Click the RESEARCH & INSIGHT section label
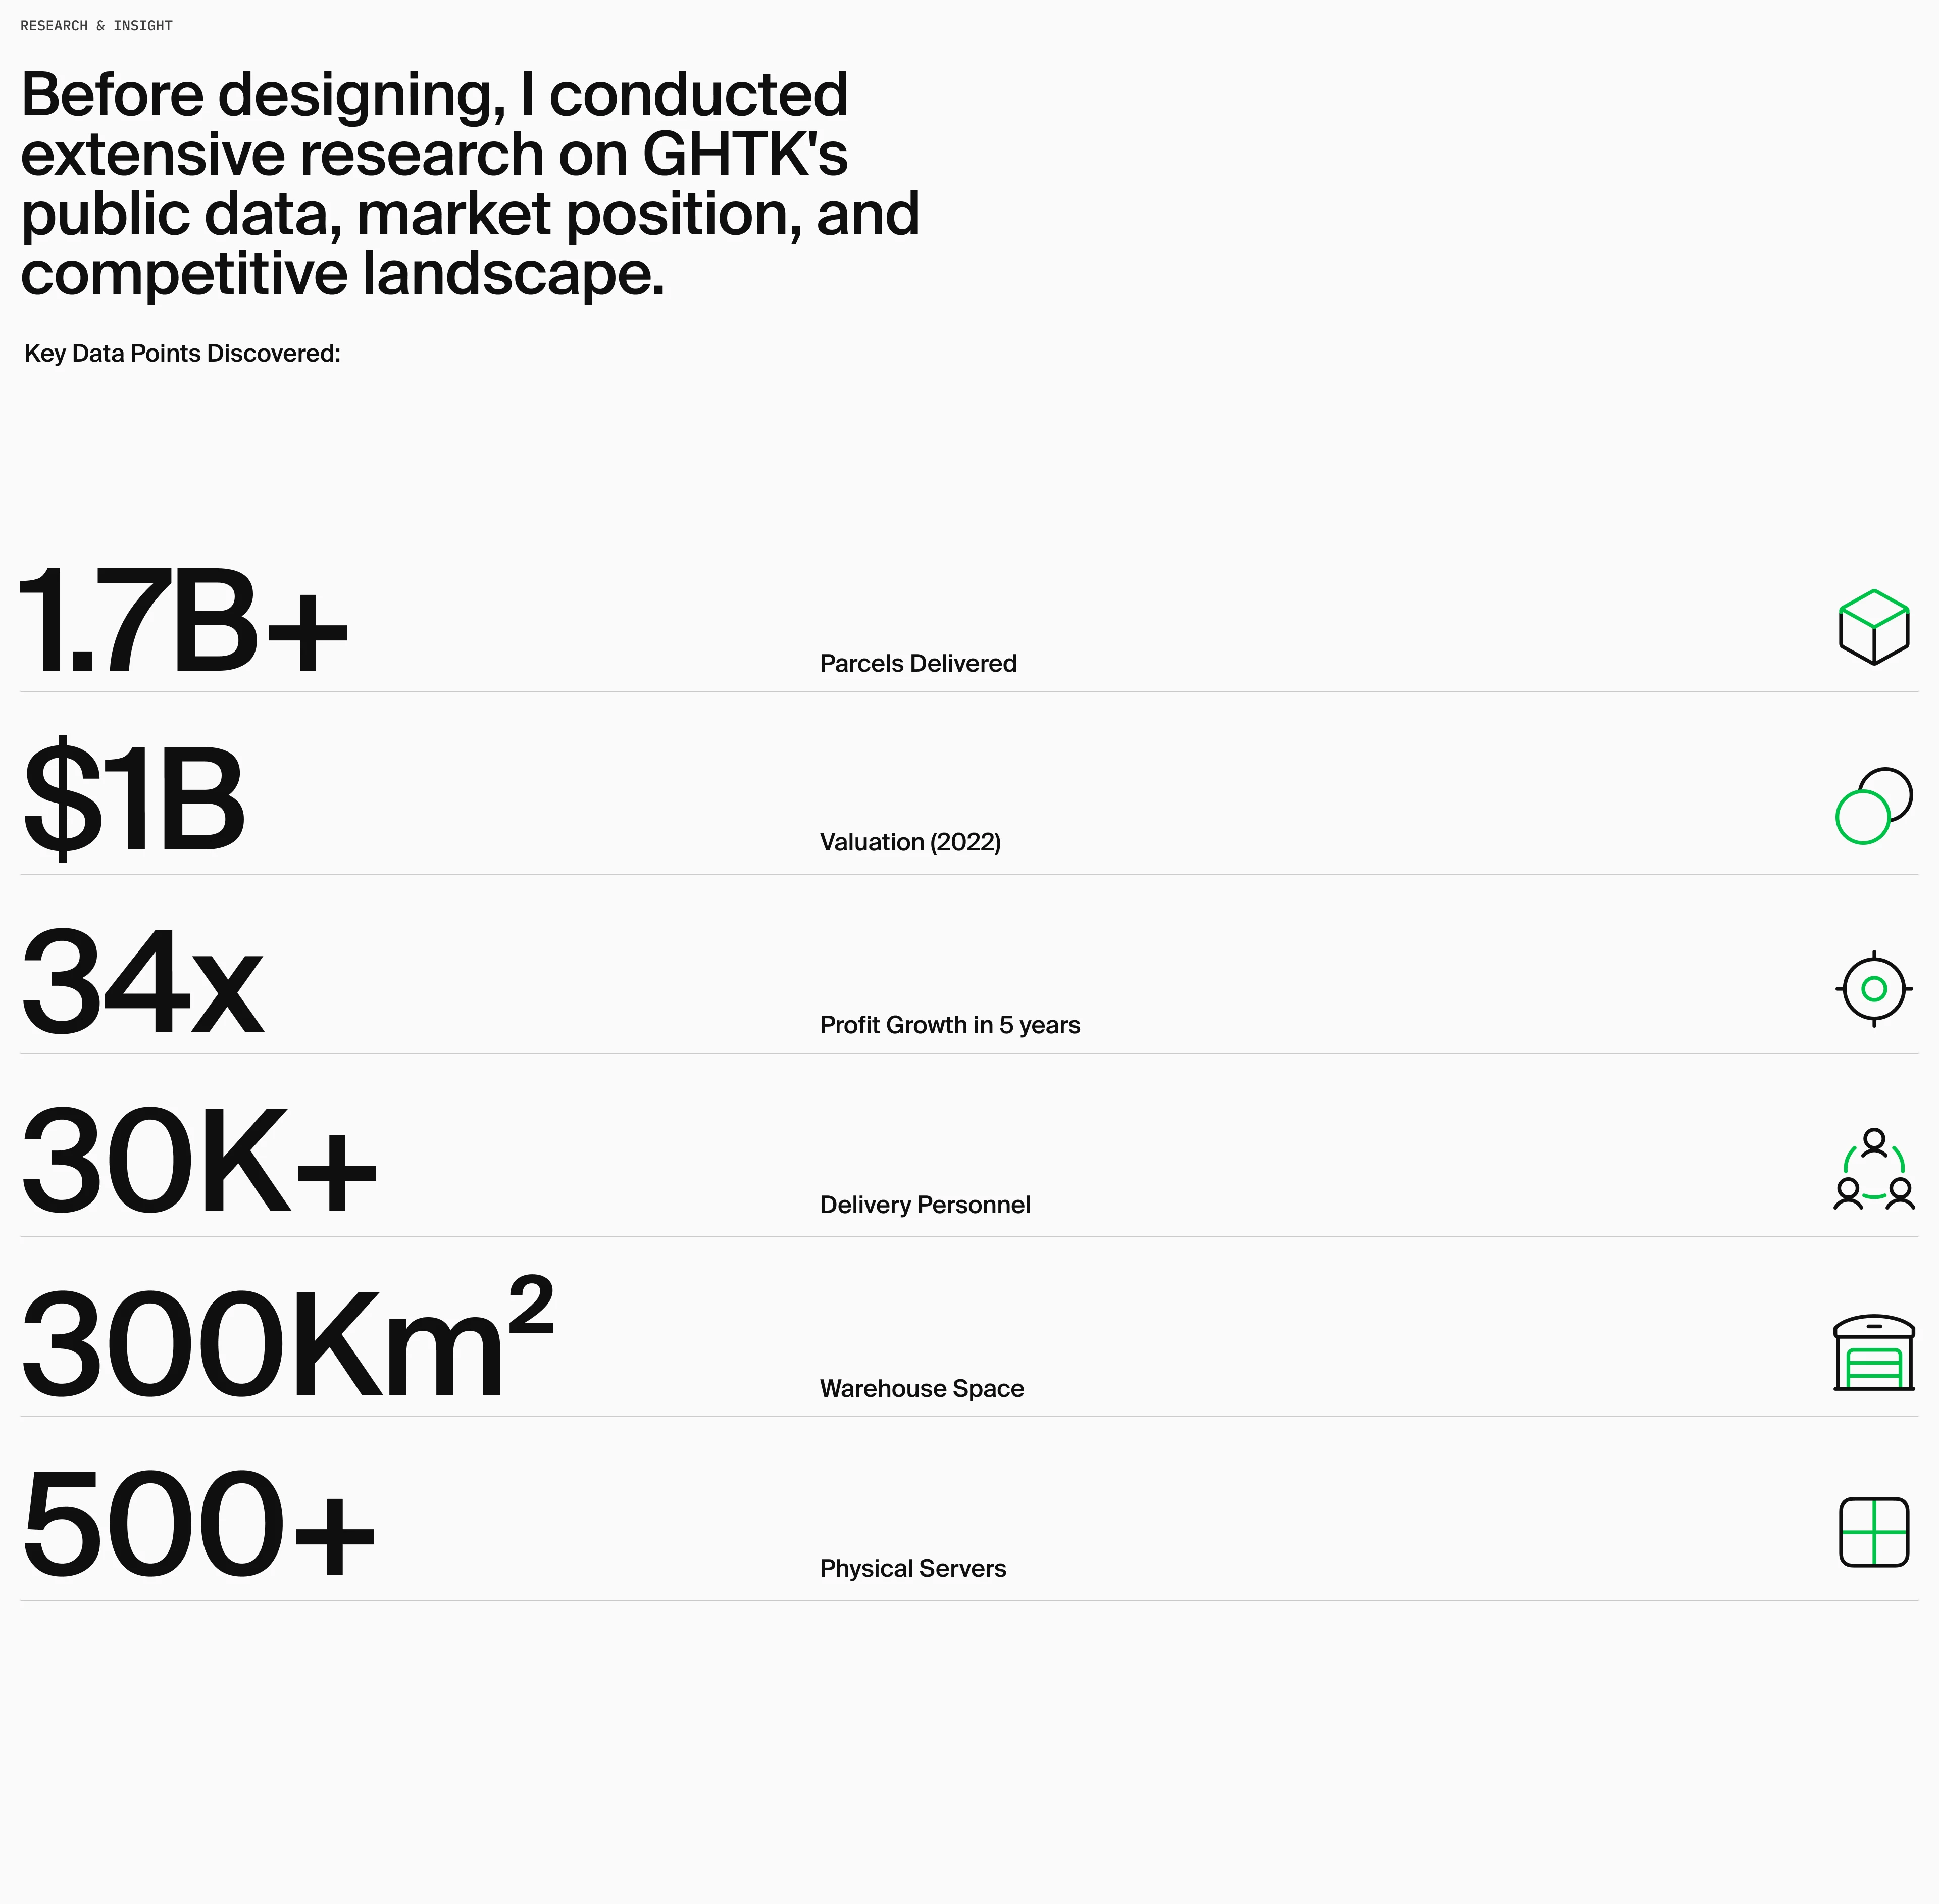The image size is (1939, 1904). (x=96, y=26)
